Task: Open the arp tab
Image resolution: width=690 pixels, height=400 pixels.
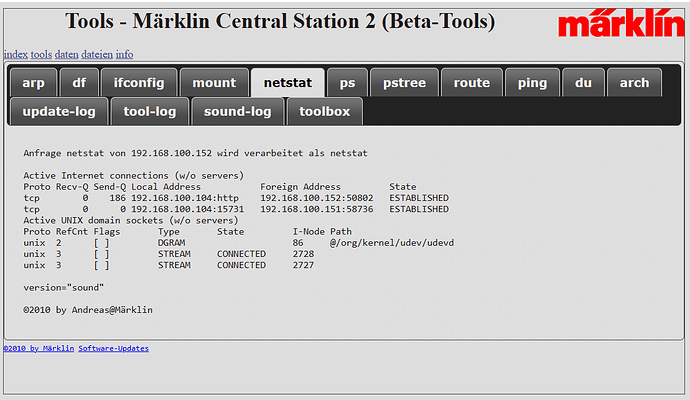Action: coord(33,83)
